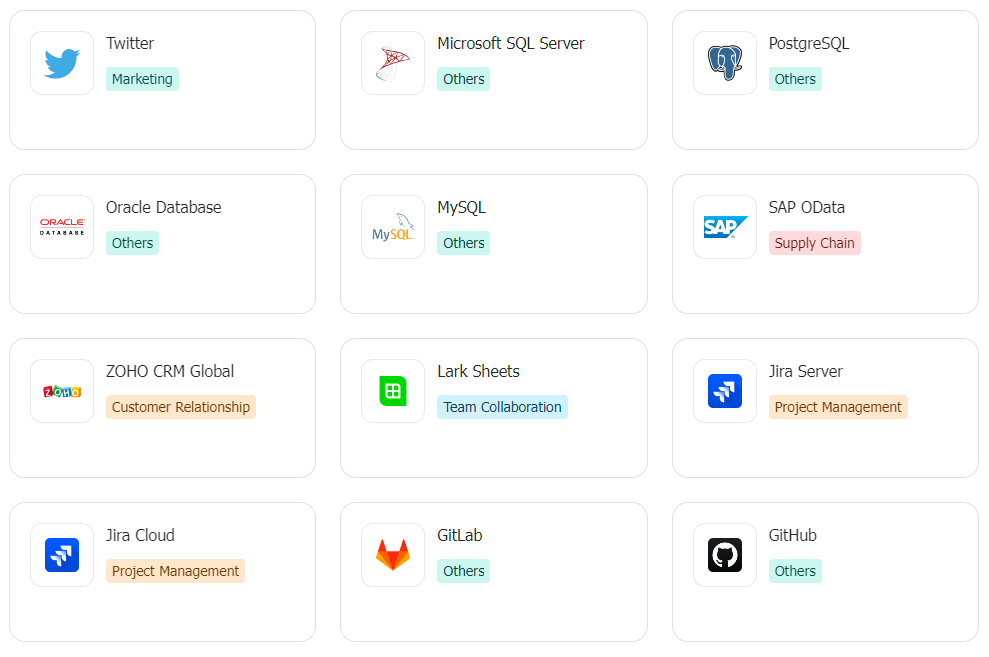Select the Jira Cloud icon
The width and height of the screenshot is (989, 657).
pos(62,555)
